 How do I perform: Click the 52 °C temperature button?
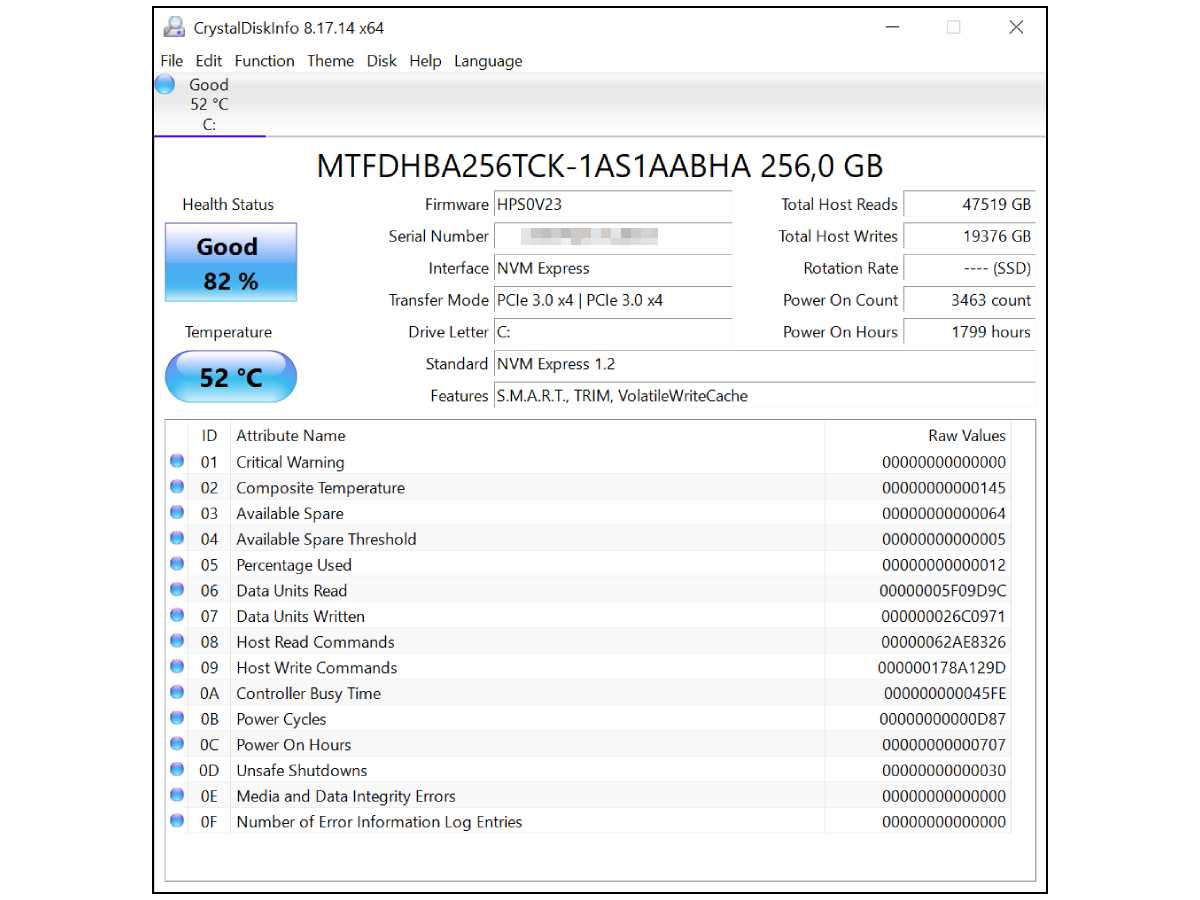[231, 377]
